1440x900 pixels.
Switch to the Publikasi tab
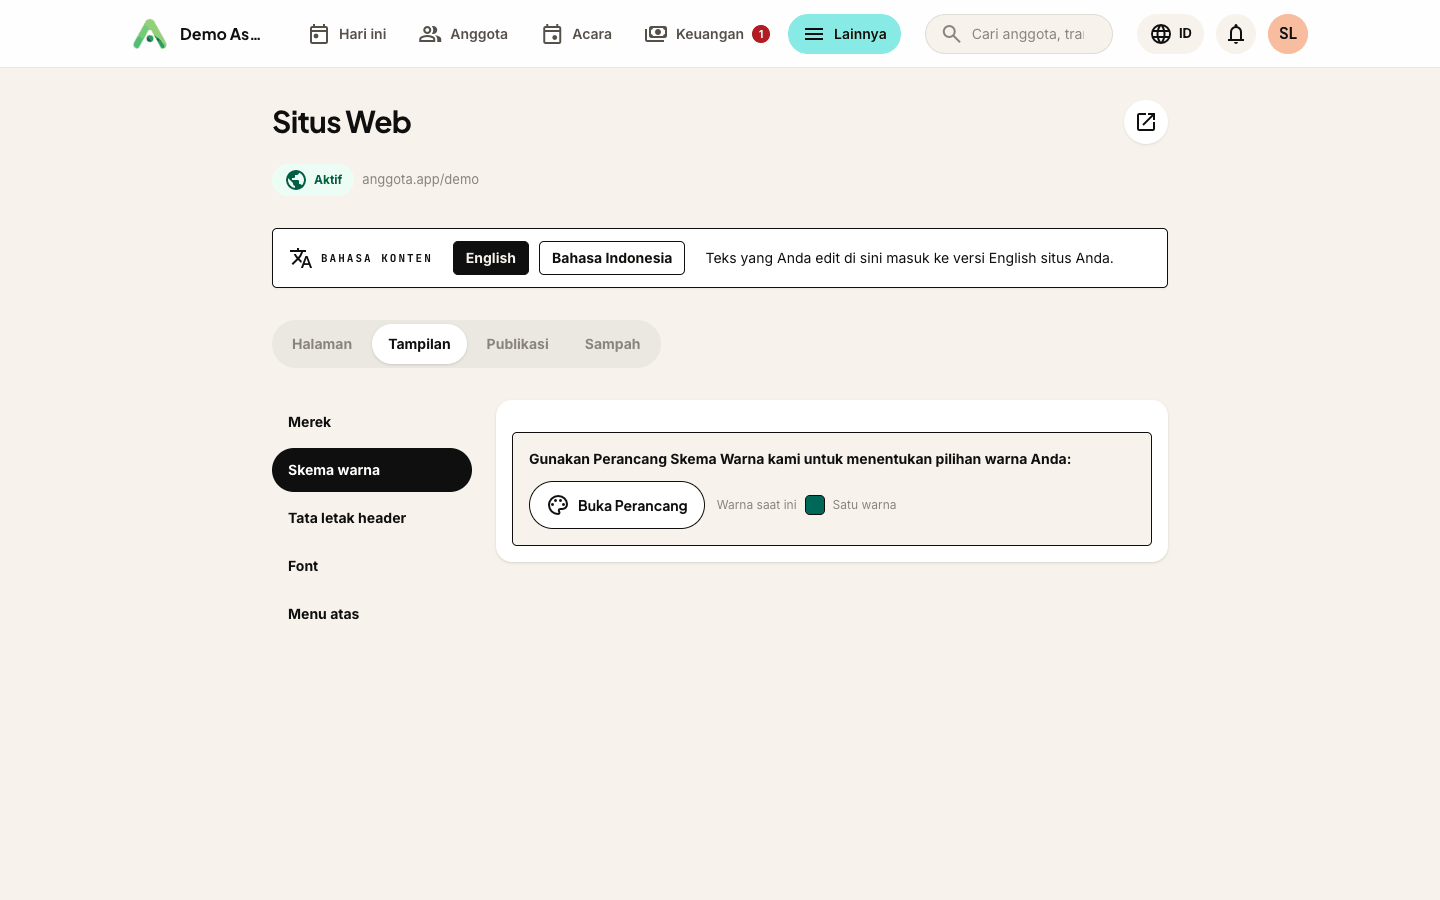coord(517,344)
